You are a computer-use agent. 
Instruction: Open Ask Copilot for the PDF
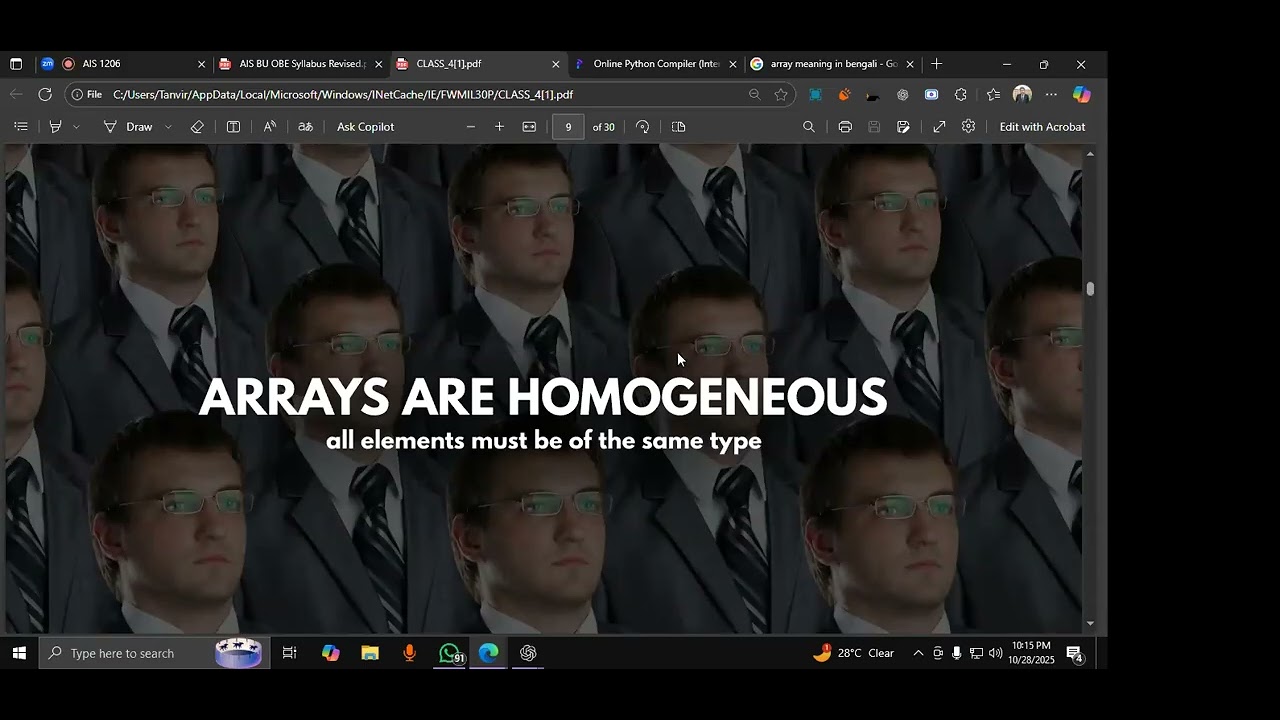point(365,127)
